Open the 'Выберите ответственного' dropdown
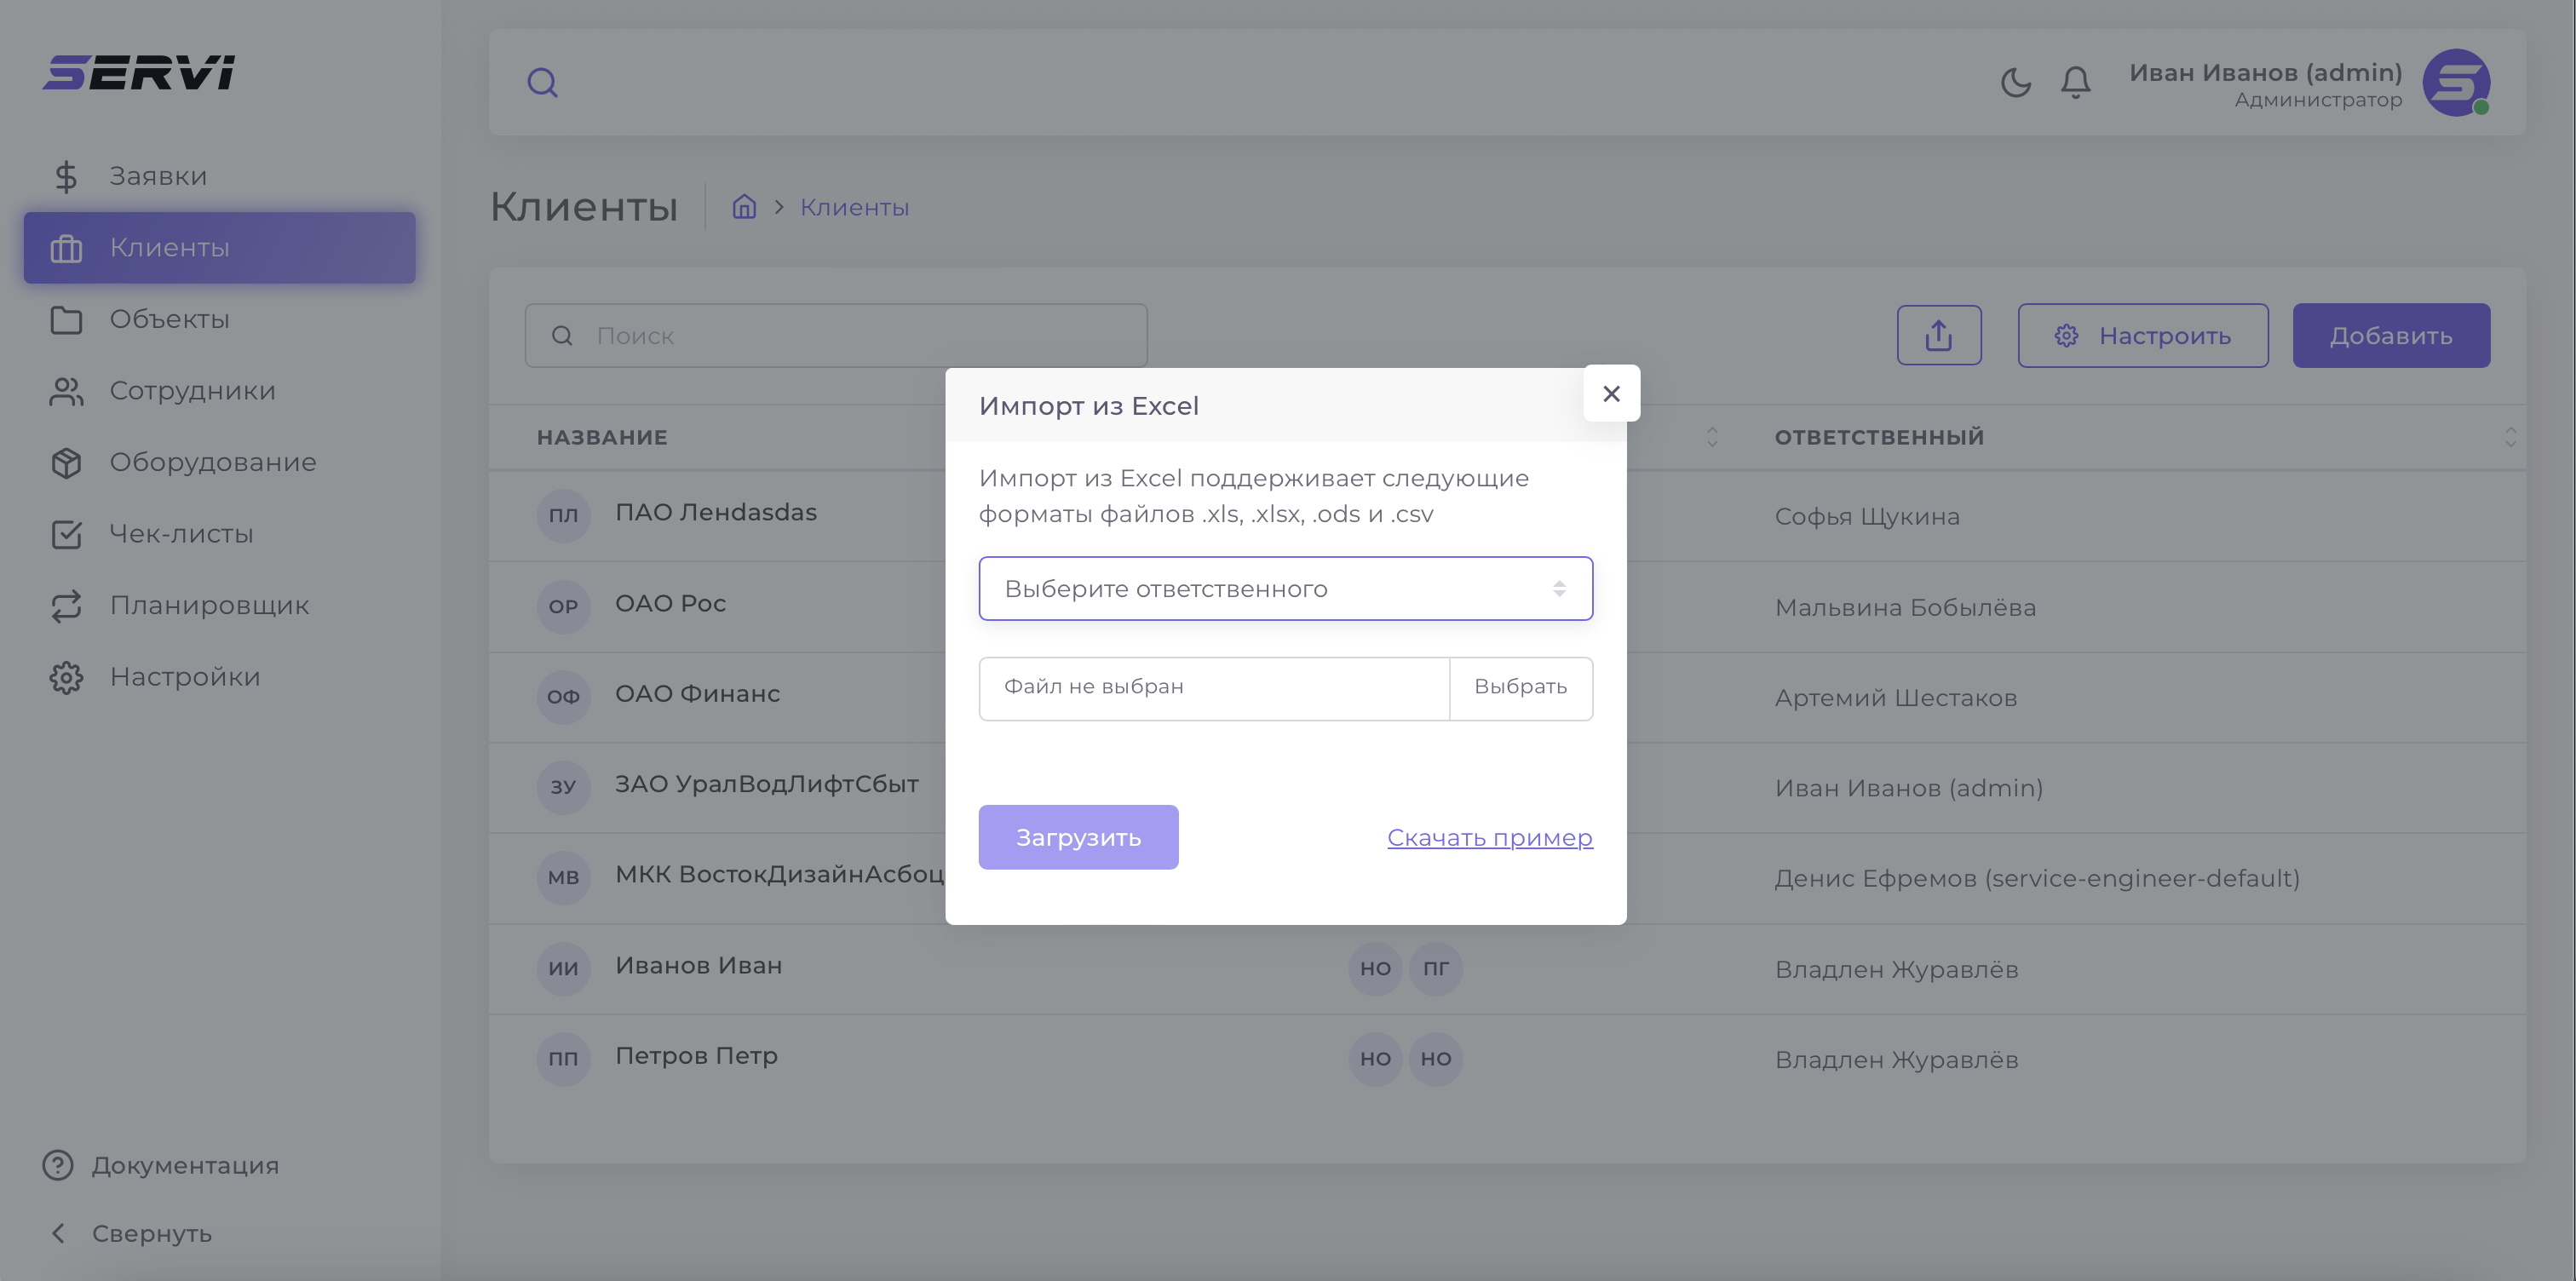Viewport: 2576px width, 1281px height. point(1285,589)
